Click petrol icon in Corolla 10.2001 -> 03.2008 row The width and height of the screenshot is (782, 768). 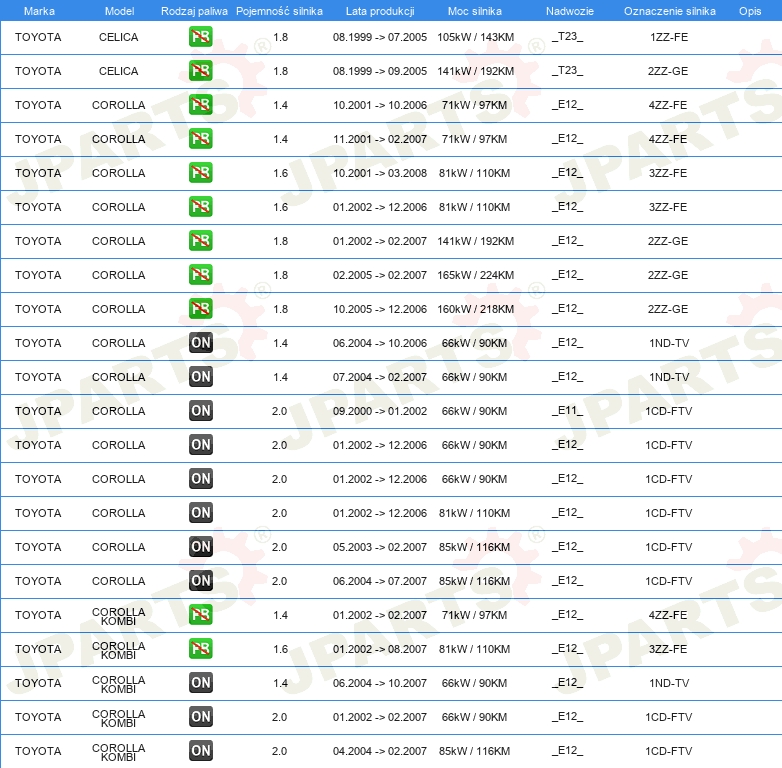coord(200,173)
